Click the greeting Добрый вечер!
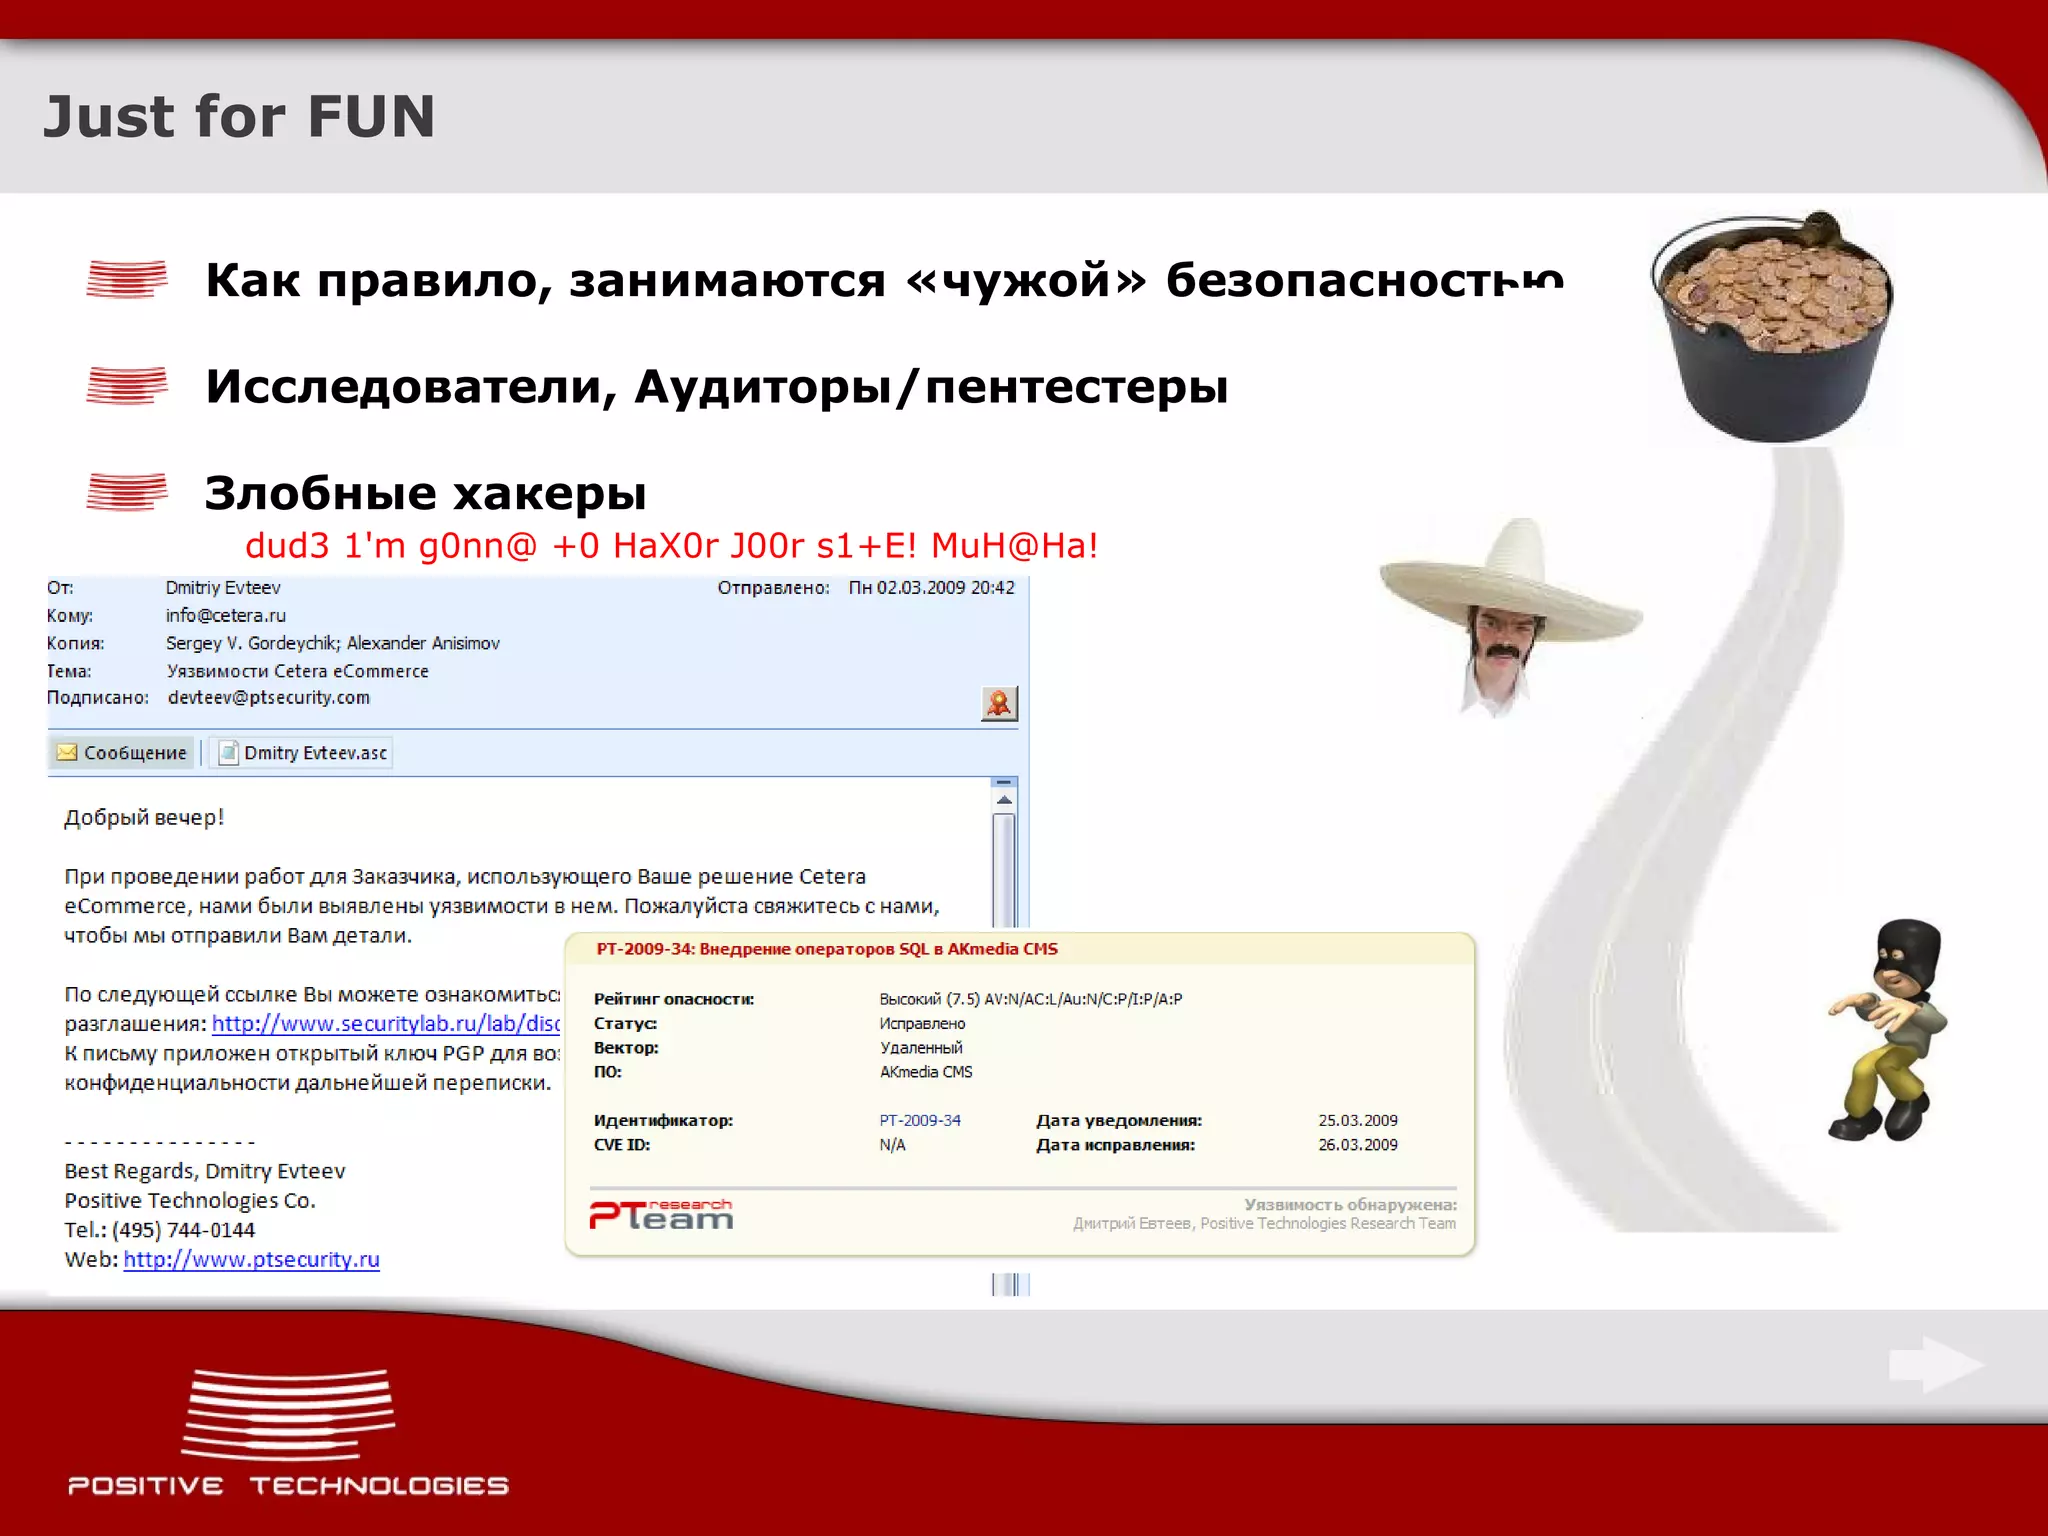The height and width of the screenshot is (1536, 2048). click(x=144, y=817)
